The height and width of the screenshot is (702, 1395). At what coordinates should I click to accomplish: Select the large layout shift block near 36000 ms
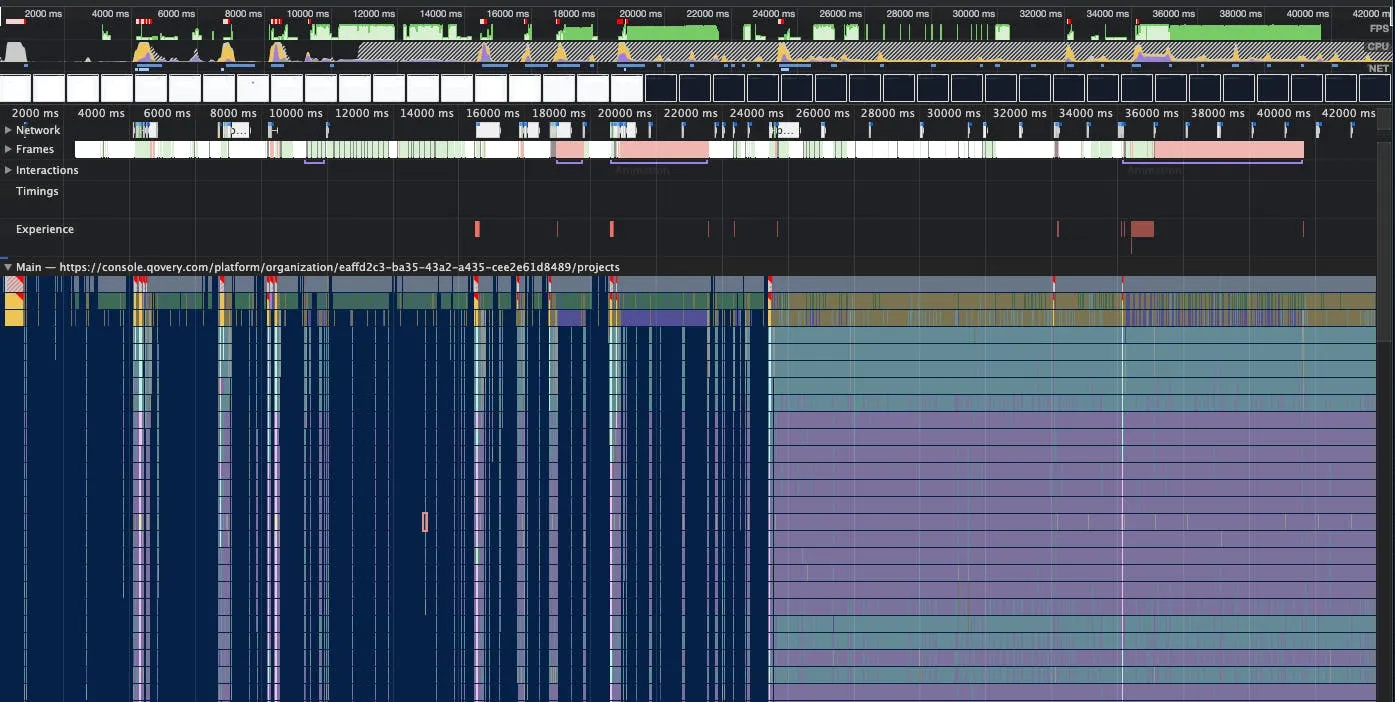click(1142, 229)
